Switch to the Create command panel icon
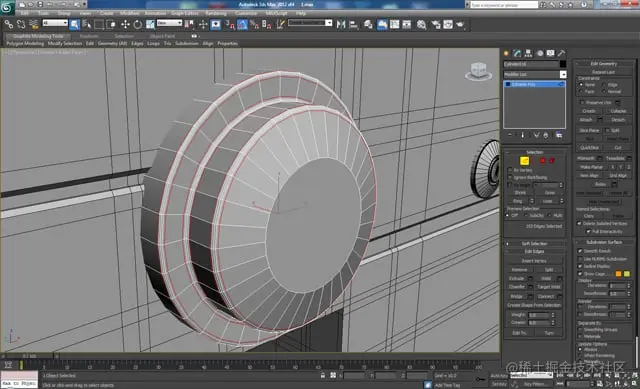 tap(506, 53)
